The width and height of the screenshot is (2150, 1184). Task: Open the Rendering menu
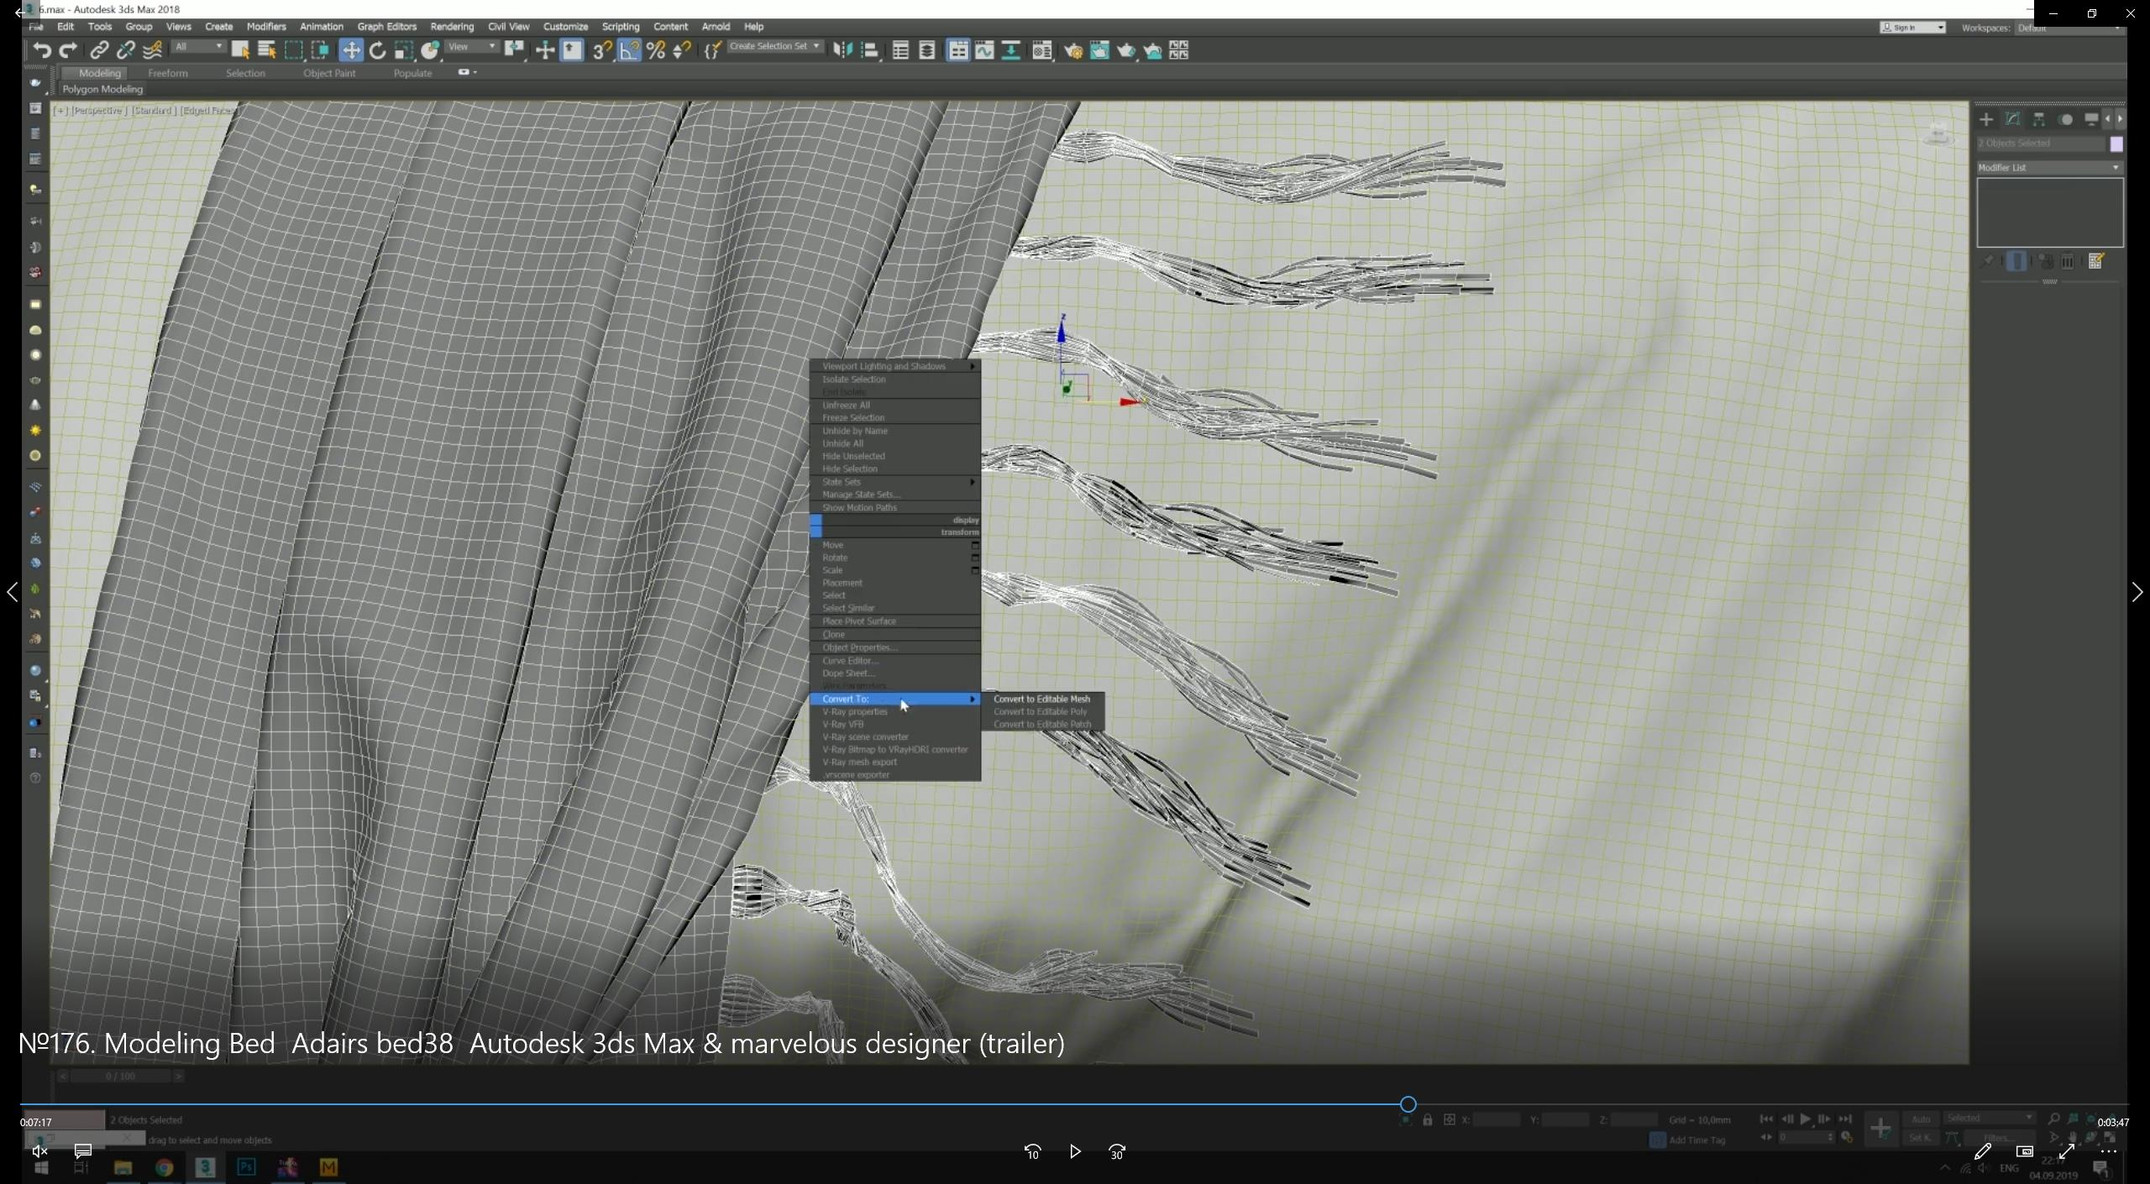452,27
